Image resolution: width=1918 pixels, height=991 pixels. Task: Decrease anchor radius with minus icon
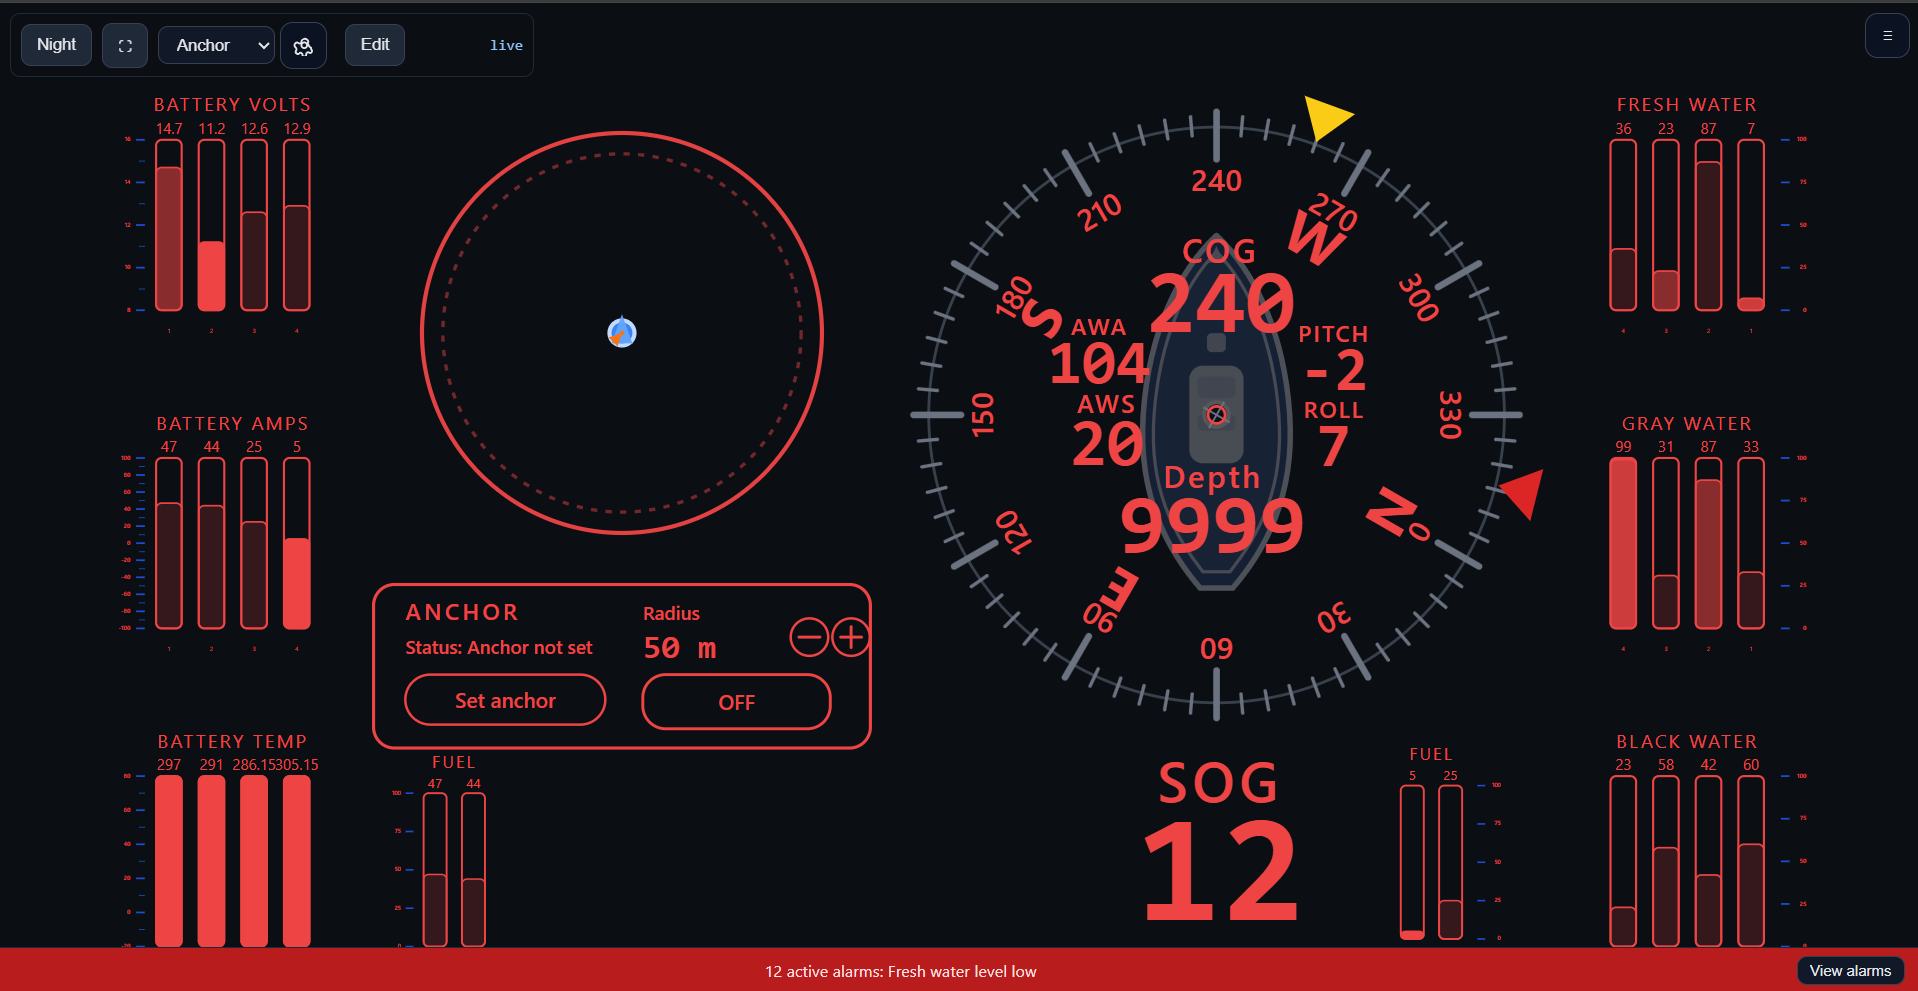(x=808, y=637)
